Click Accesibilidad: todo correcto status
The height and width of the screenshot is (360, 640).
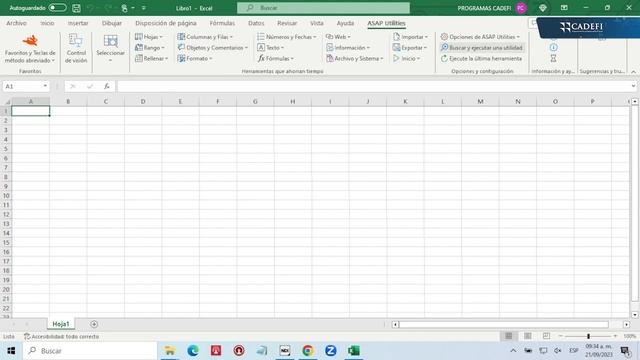tap(61, 336)
